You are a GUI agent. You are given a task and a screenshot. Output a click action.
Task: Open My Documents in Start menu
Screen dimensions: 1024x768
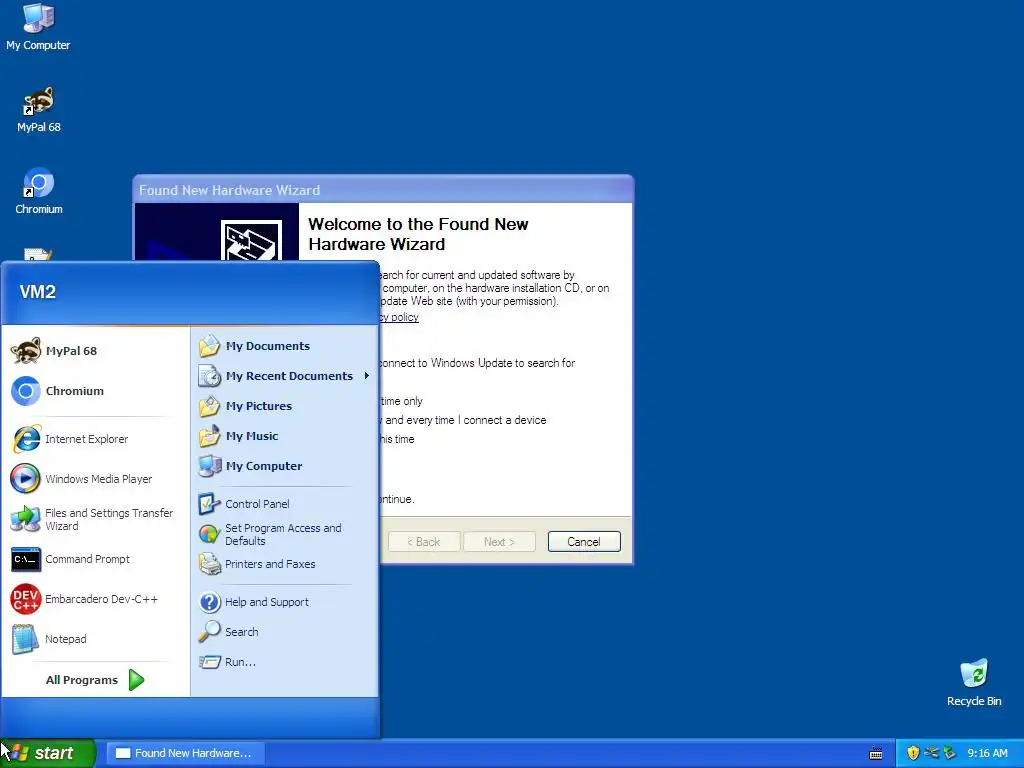[x=284, y=345]
